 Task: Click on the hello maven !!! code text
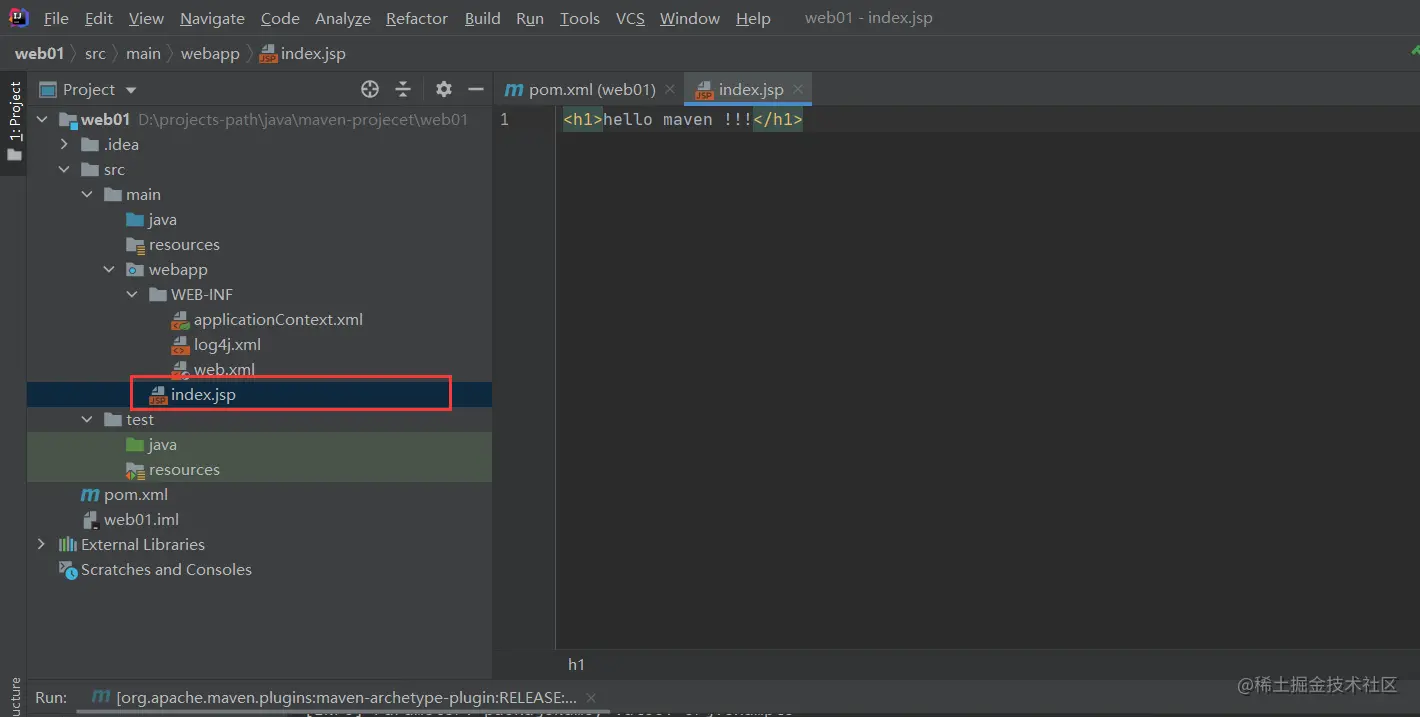(677, 120)
